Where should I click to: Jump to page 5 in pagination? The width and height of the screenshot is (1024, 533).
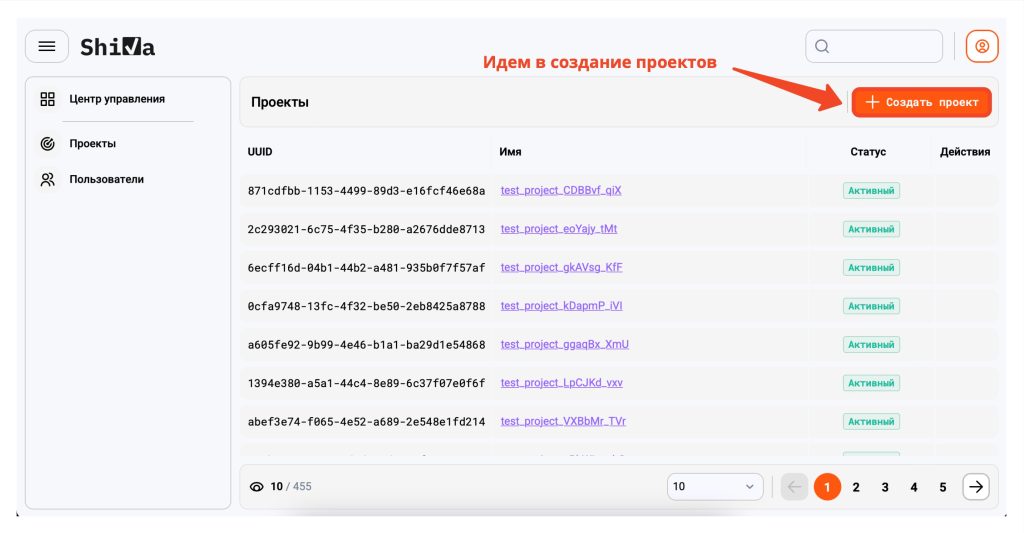(x=942, y=487)
